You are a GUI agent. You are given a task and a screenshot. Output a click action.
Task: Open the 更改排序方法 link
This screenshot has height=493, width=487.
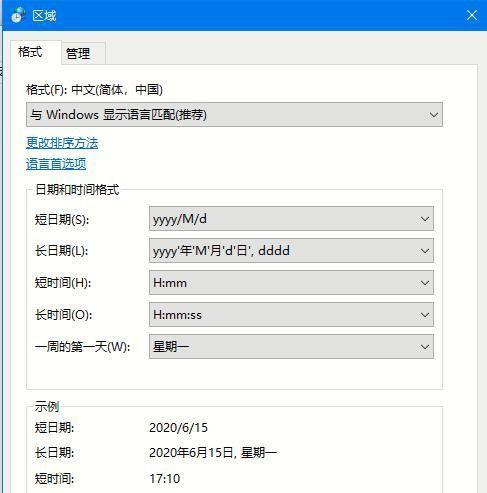point(62,143)
